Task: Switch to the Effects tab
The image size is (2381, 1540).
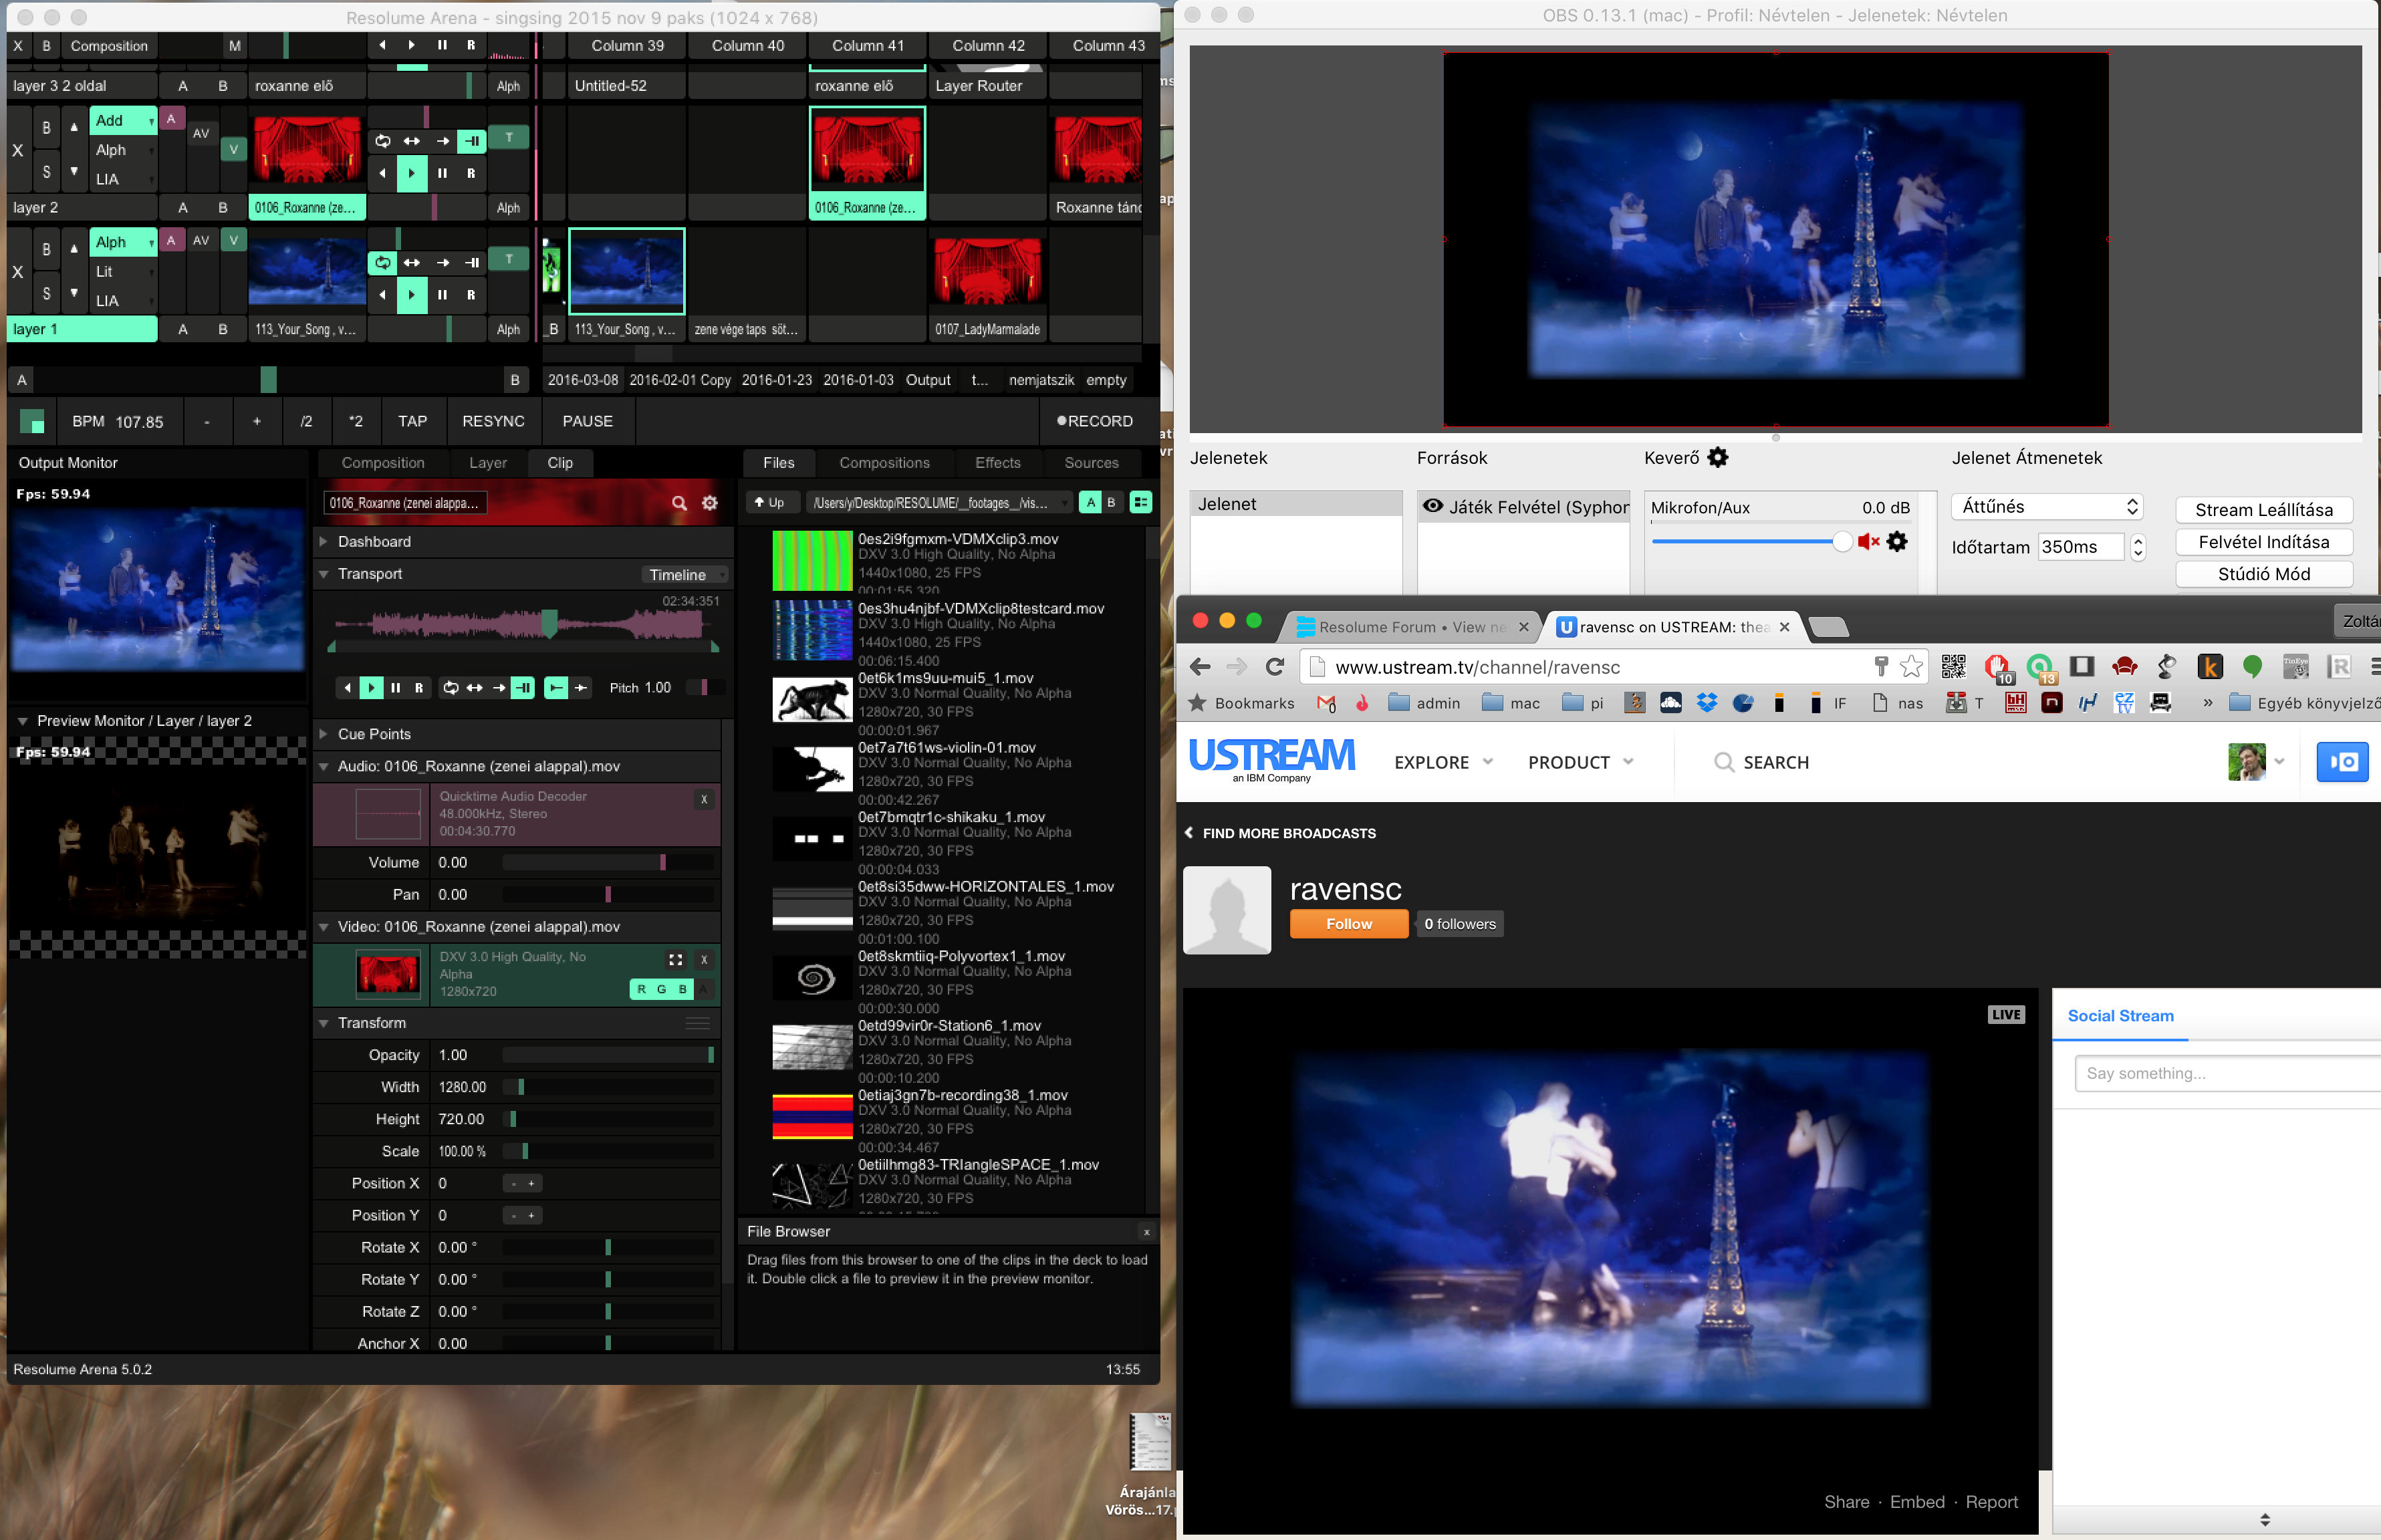Action: (997, 463)
